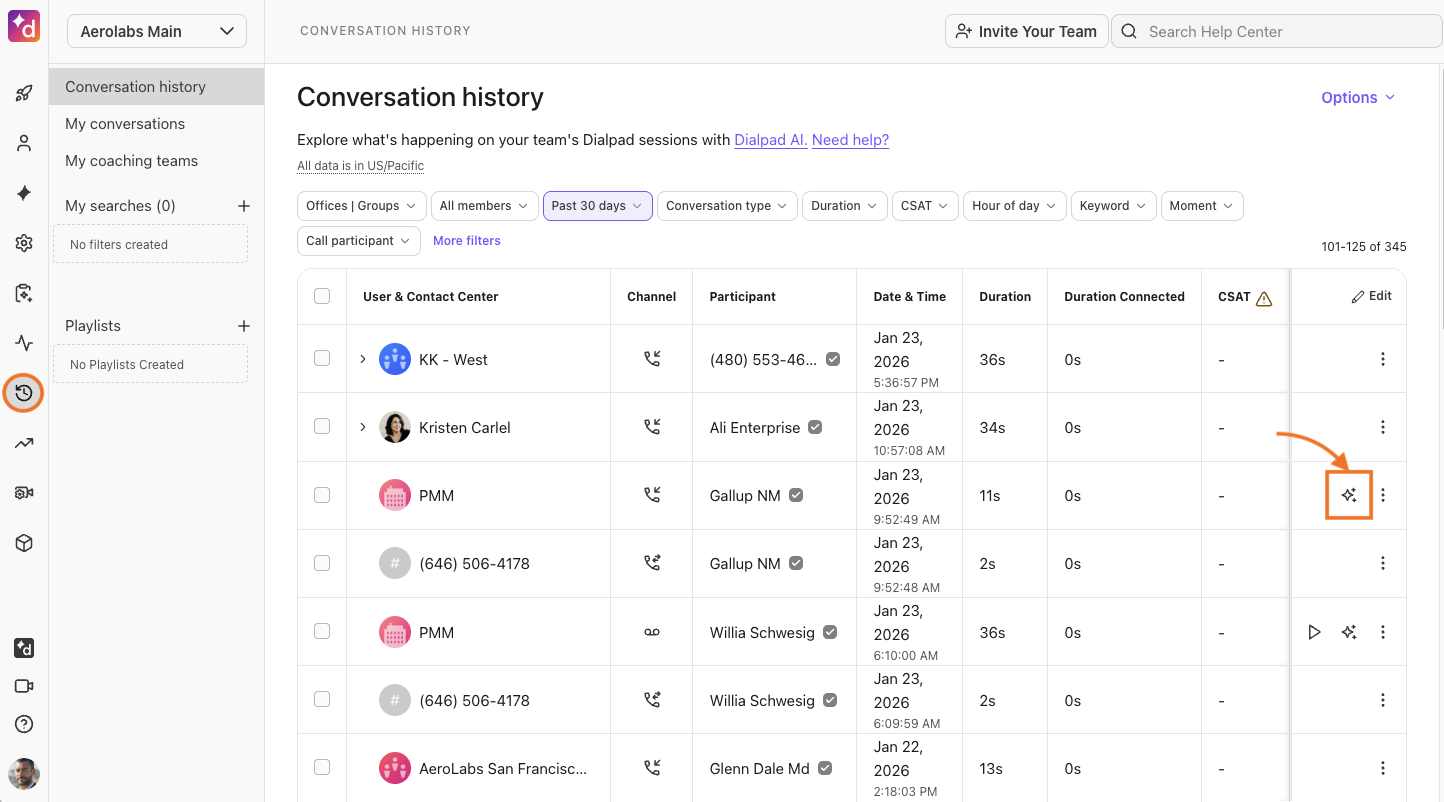Open AI recap for PMM Gallup NM row

tap(1349, 495)
